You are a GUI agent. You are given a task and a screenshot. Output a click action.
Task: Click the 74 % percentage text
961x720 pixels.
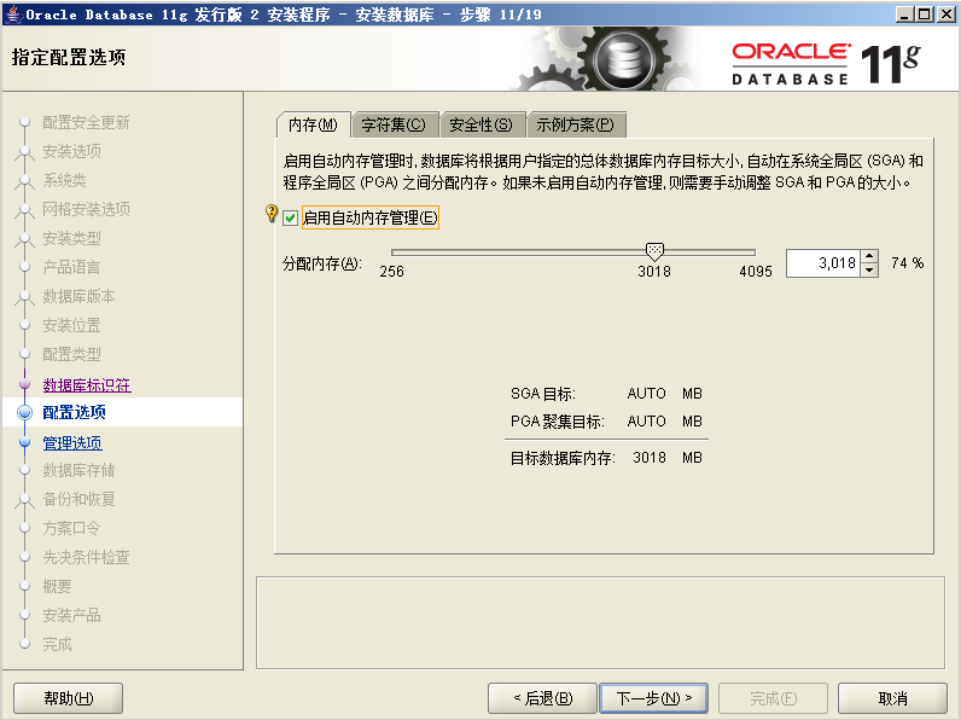point(907,263)
